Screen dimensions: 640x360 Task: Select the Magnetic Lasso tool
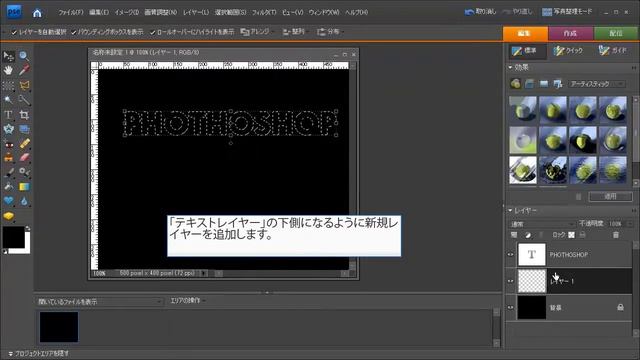pyautogui.click(x=24, y=85)
